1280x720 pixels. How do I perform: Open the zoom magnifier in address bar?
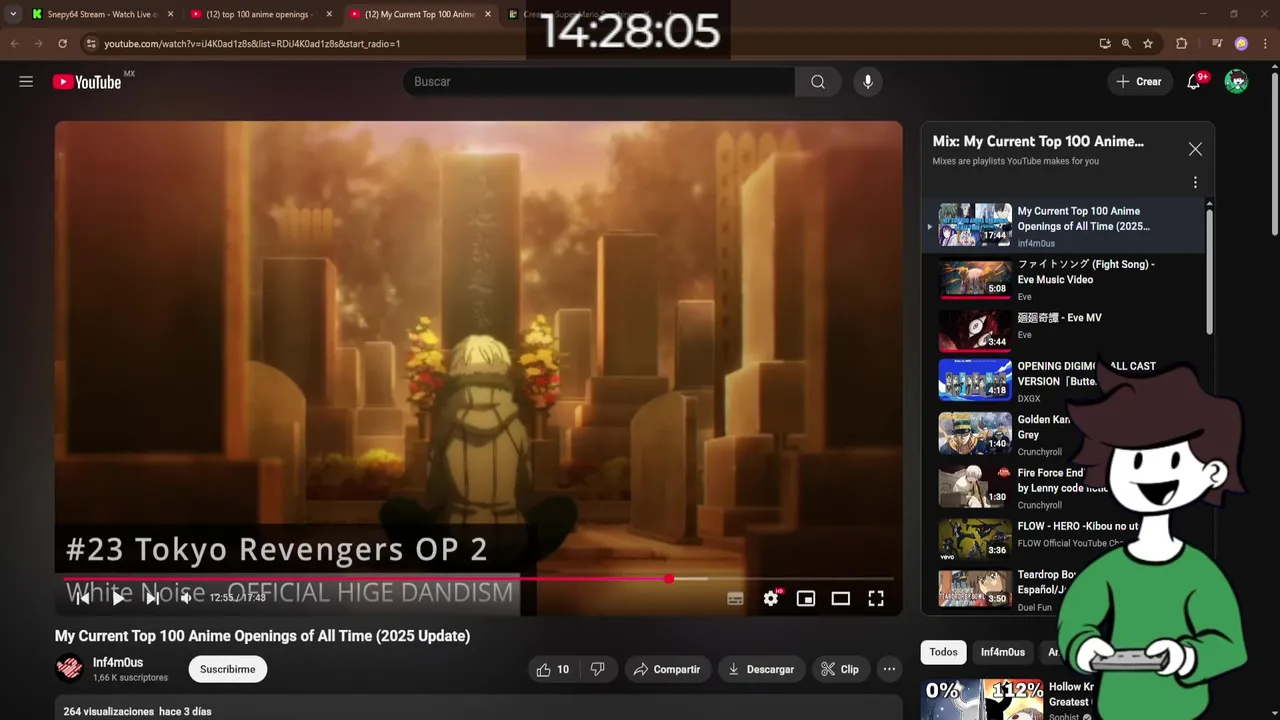(x=1126, y=44)
